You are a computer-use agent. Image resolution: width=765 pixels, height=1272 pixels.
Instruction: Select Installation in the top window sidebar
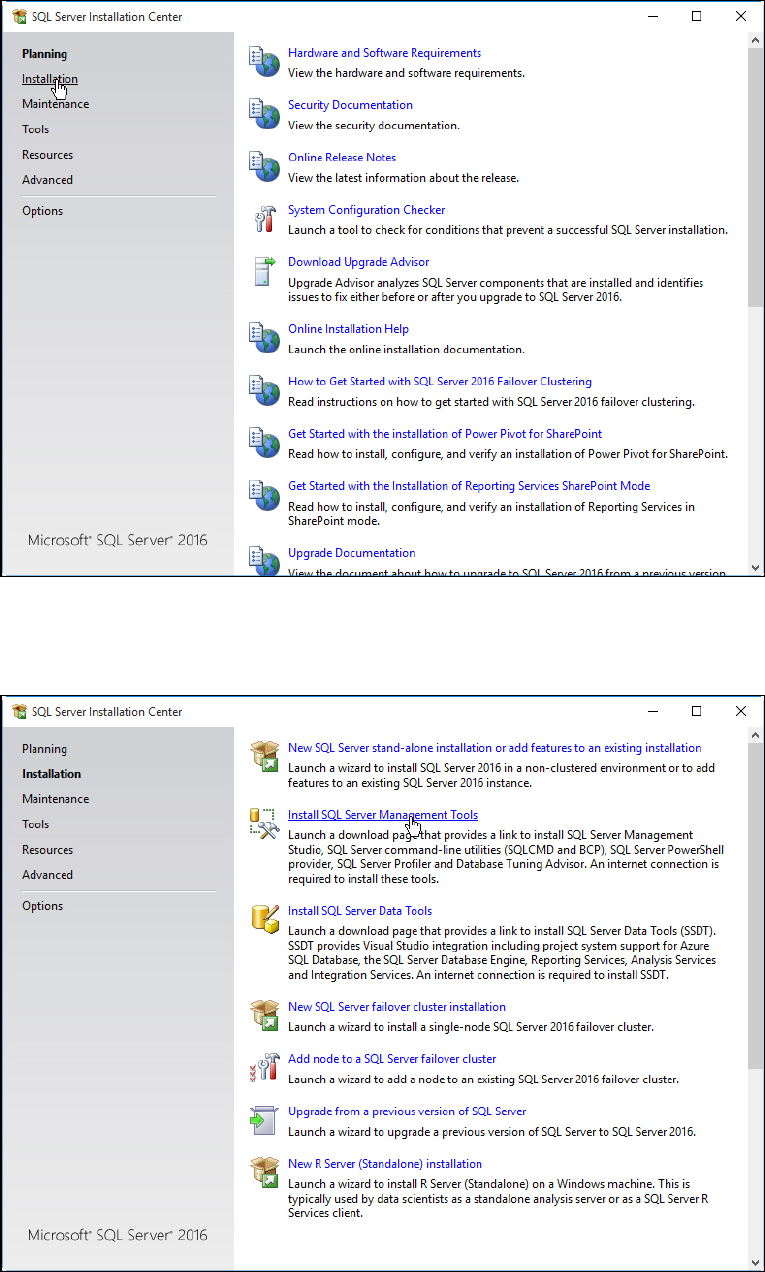[x=50, y=79]
